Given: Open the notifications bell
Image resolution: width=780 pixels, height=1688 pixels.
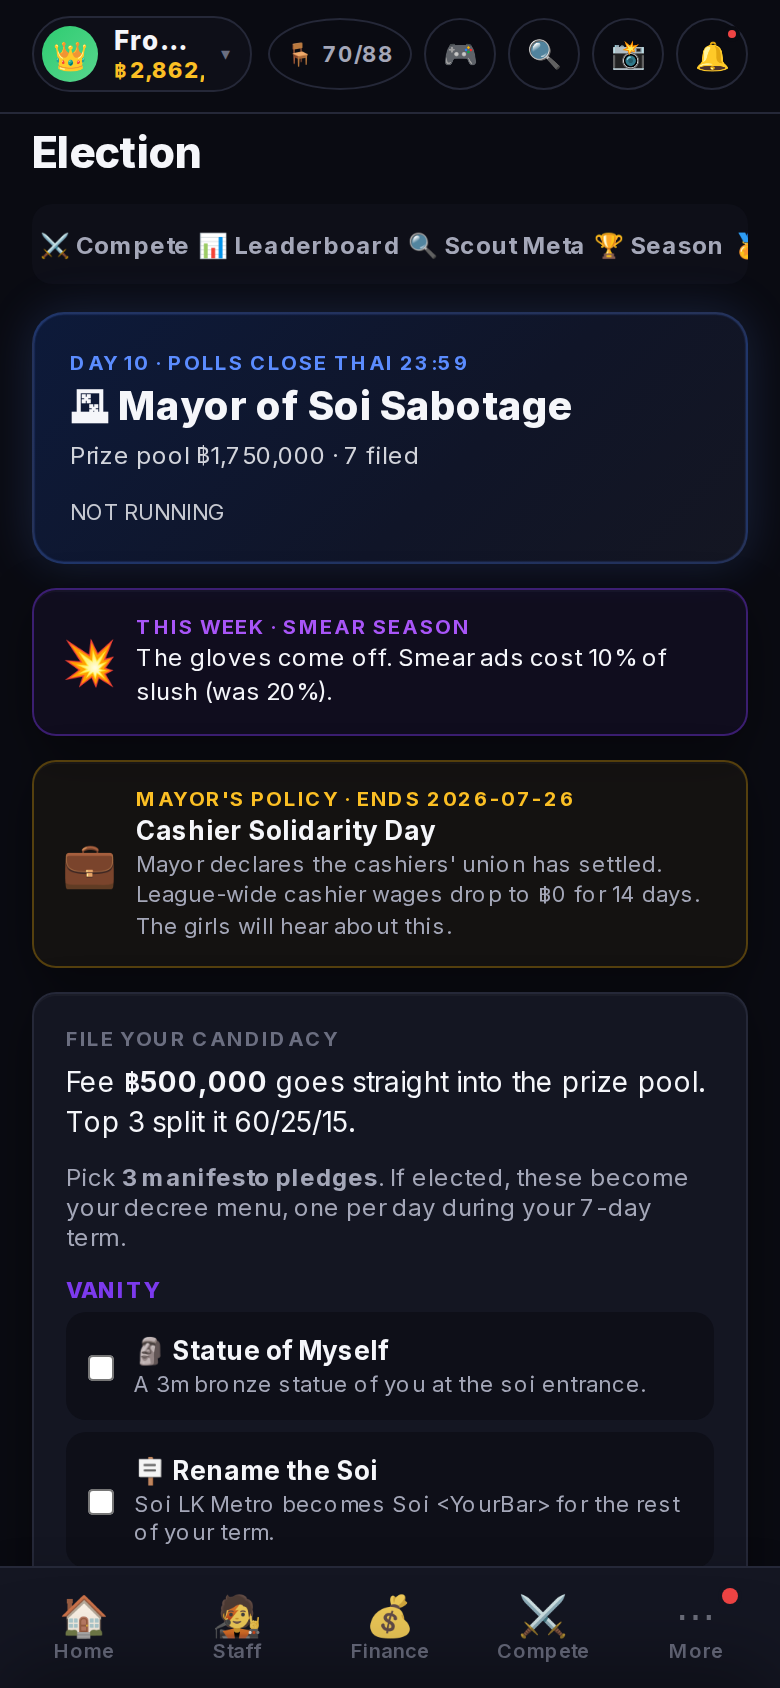Looking at the screenshot, I should tap(712, 54).
